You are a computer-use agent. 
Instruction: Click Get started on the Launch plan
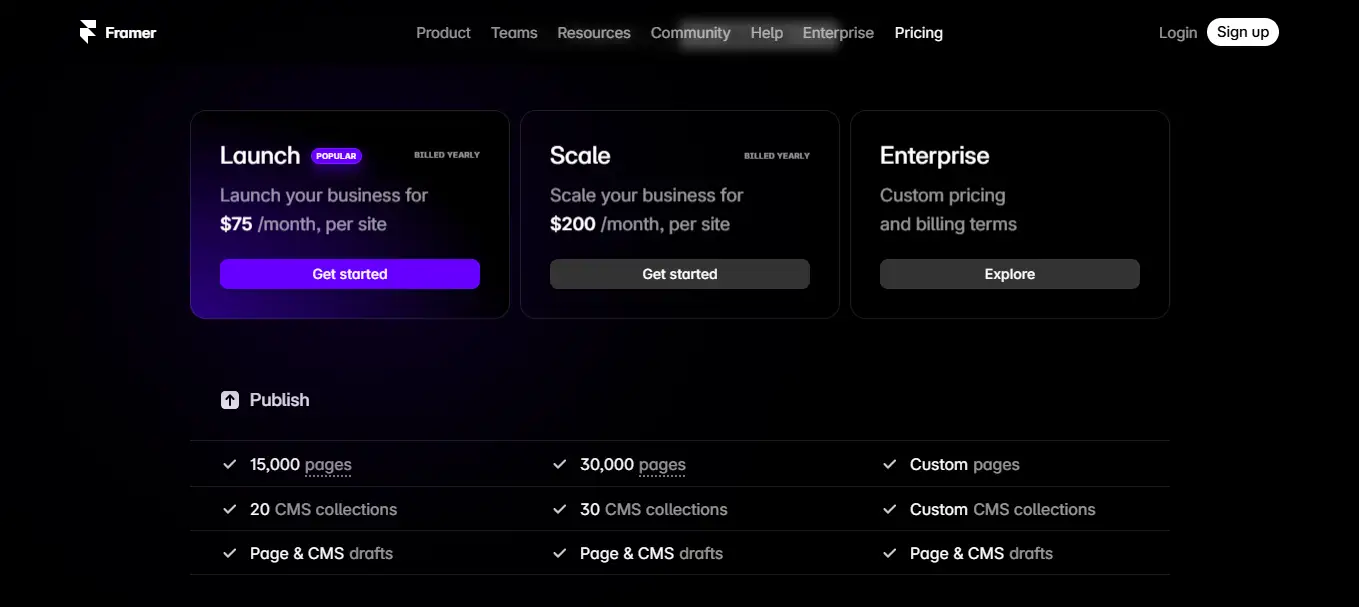coord(350,274)
